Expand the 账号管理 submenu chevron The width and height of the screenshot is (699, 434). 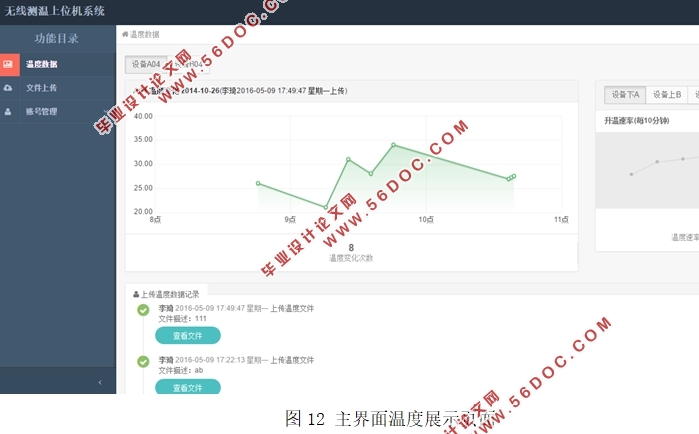tap(105, 111)
